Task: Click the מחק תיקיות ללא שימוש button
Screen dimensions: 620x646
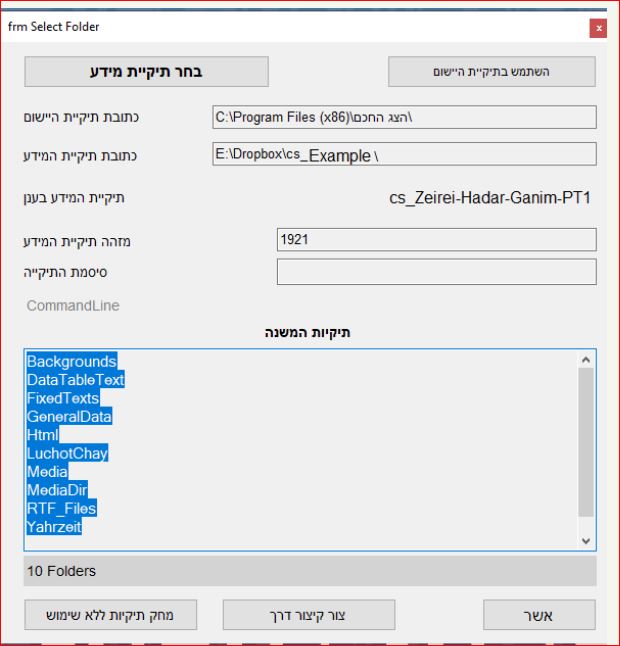Action: (110, 615)
